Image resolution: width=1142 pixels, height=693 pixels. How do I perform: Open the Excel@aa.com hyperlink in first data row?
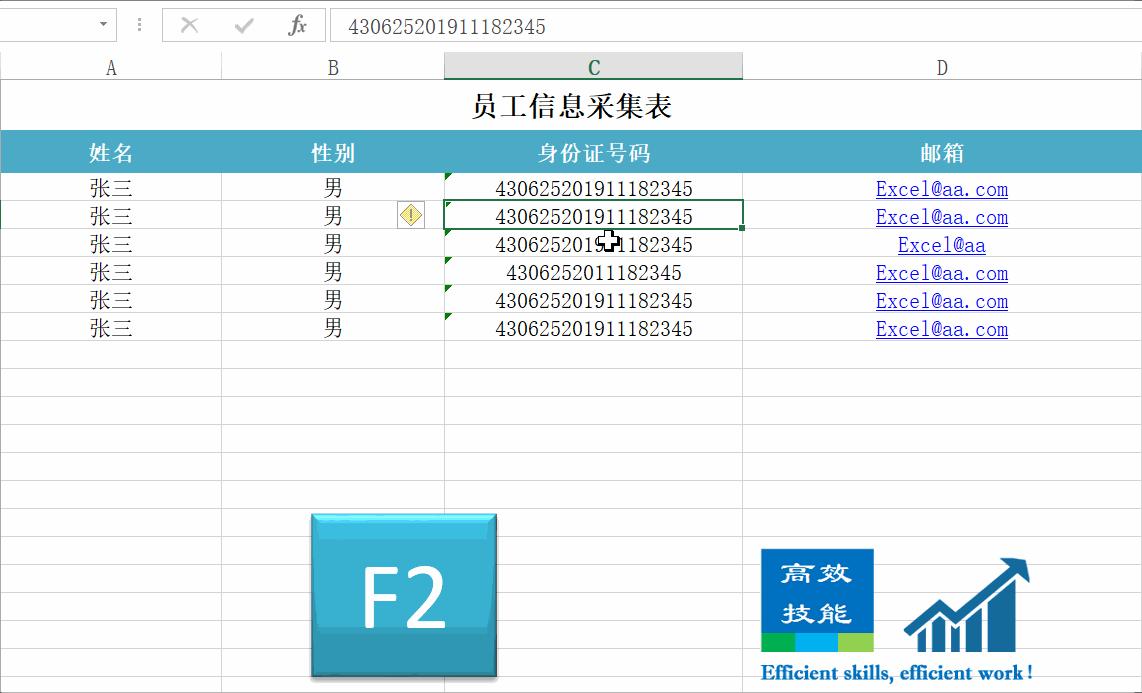(x=941, y=189)
